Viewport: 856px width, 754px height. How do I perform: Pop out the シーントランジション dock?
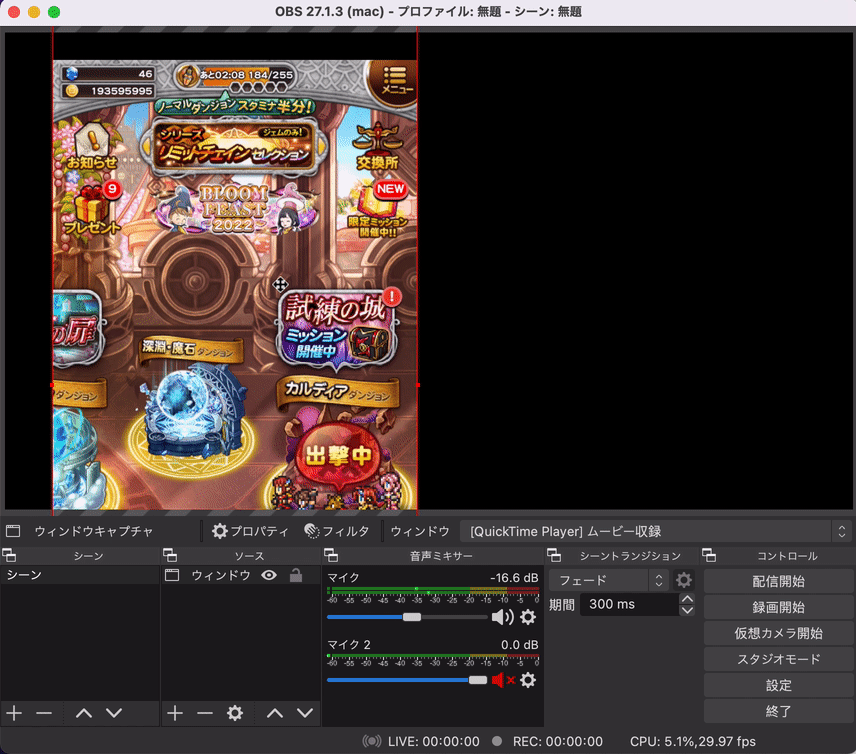pyautogui.click(x=554, y=556)
